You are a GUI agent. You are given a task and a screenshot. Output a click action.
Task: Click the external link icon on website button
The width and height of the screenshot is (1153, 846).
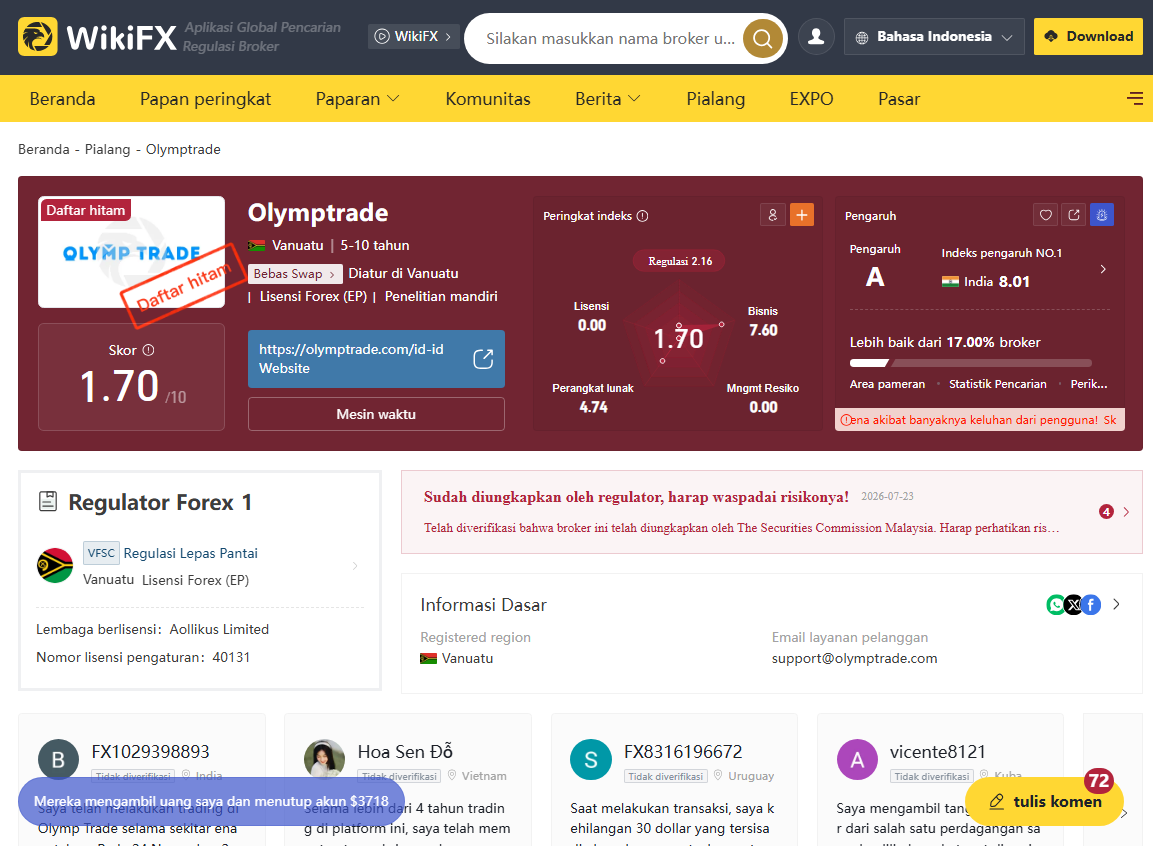483,359
